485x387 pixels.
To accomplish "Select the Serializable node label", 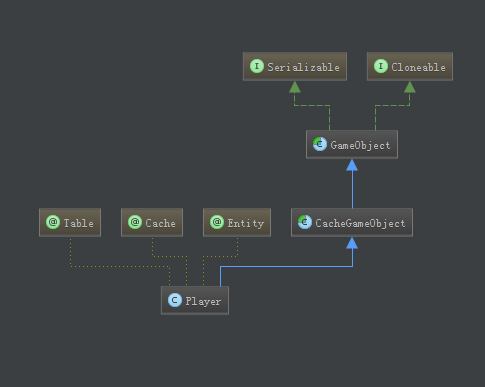I will point(303,67).
